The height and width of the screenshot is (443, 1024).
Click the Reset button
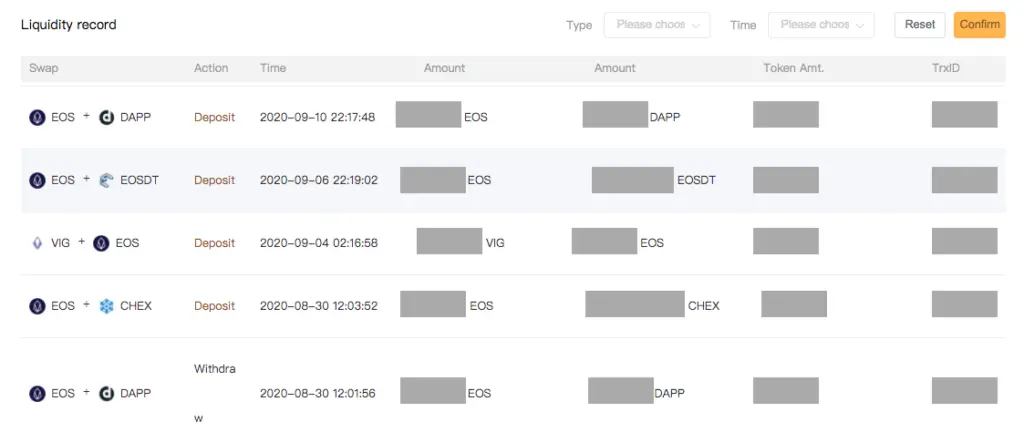coord(920,25)
